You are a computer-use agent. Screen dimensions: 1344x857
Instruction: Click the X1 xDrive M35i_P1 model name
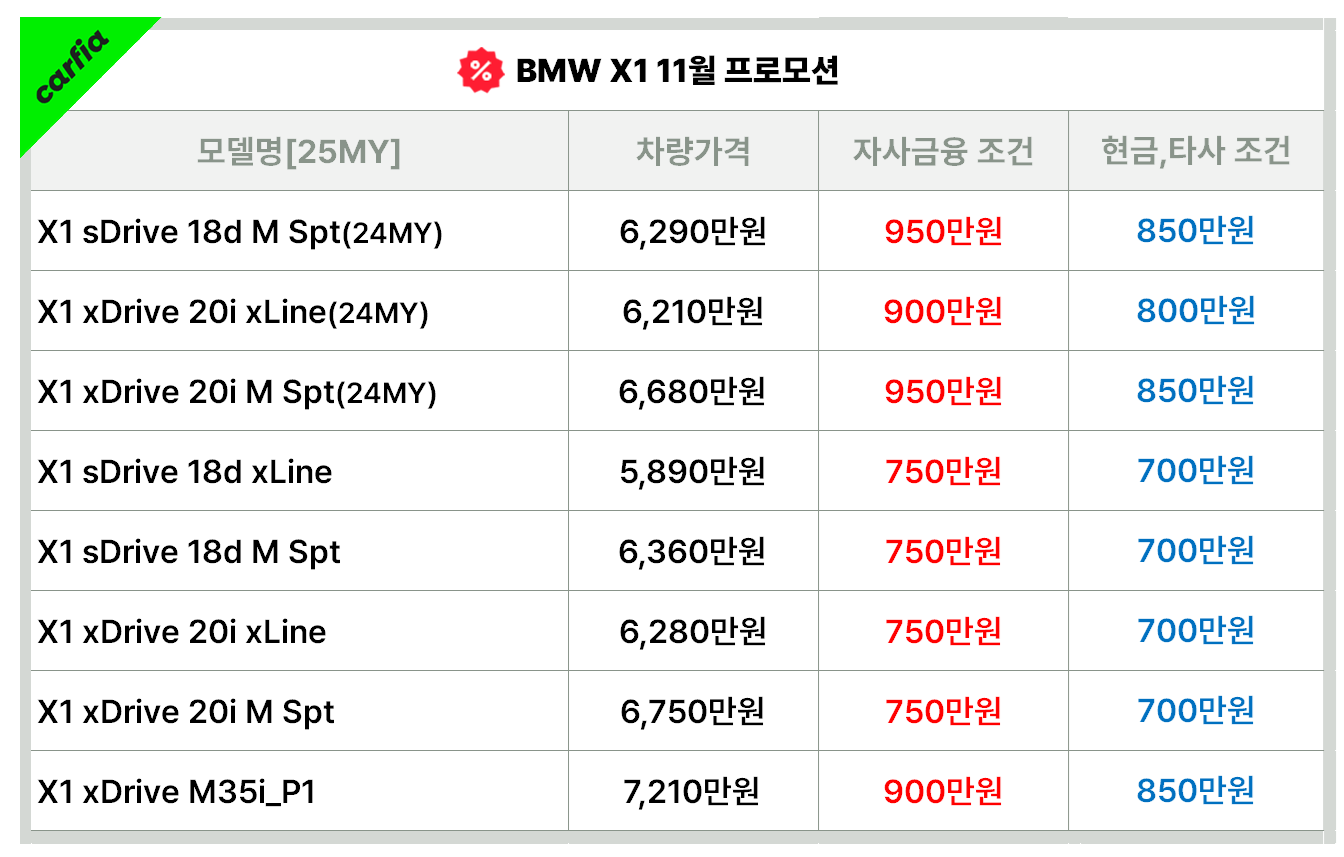(x=177, y=792)
